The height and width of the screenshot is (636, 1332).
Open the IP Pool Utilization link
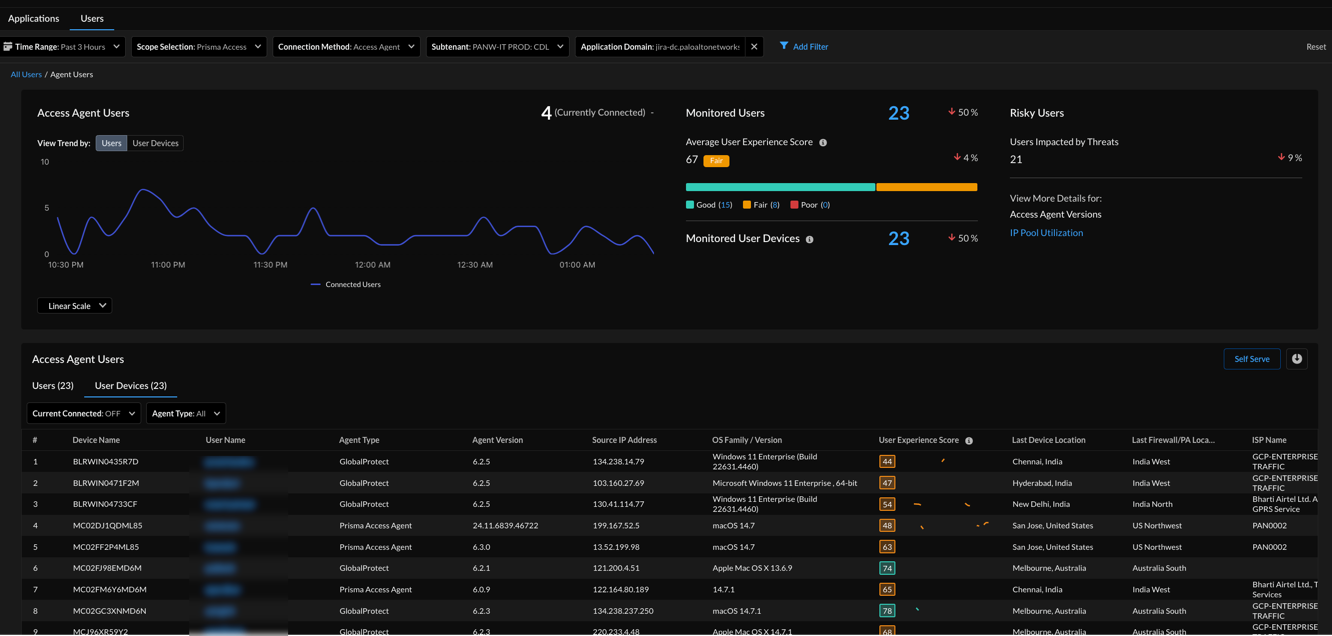1046,233
